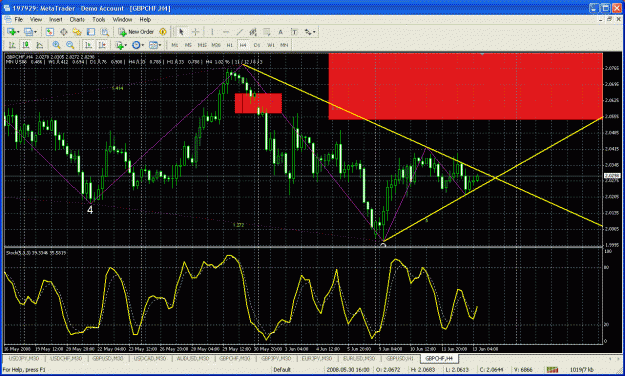
Task: Open the Periods dropdown arrow
Action: pos(143,45)
